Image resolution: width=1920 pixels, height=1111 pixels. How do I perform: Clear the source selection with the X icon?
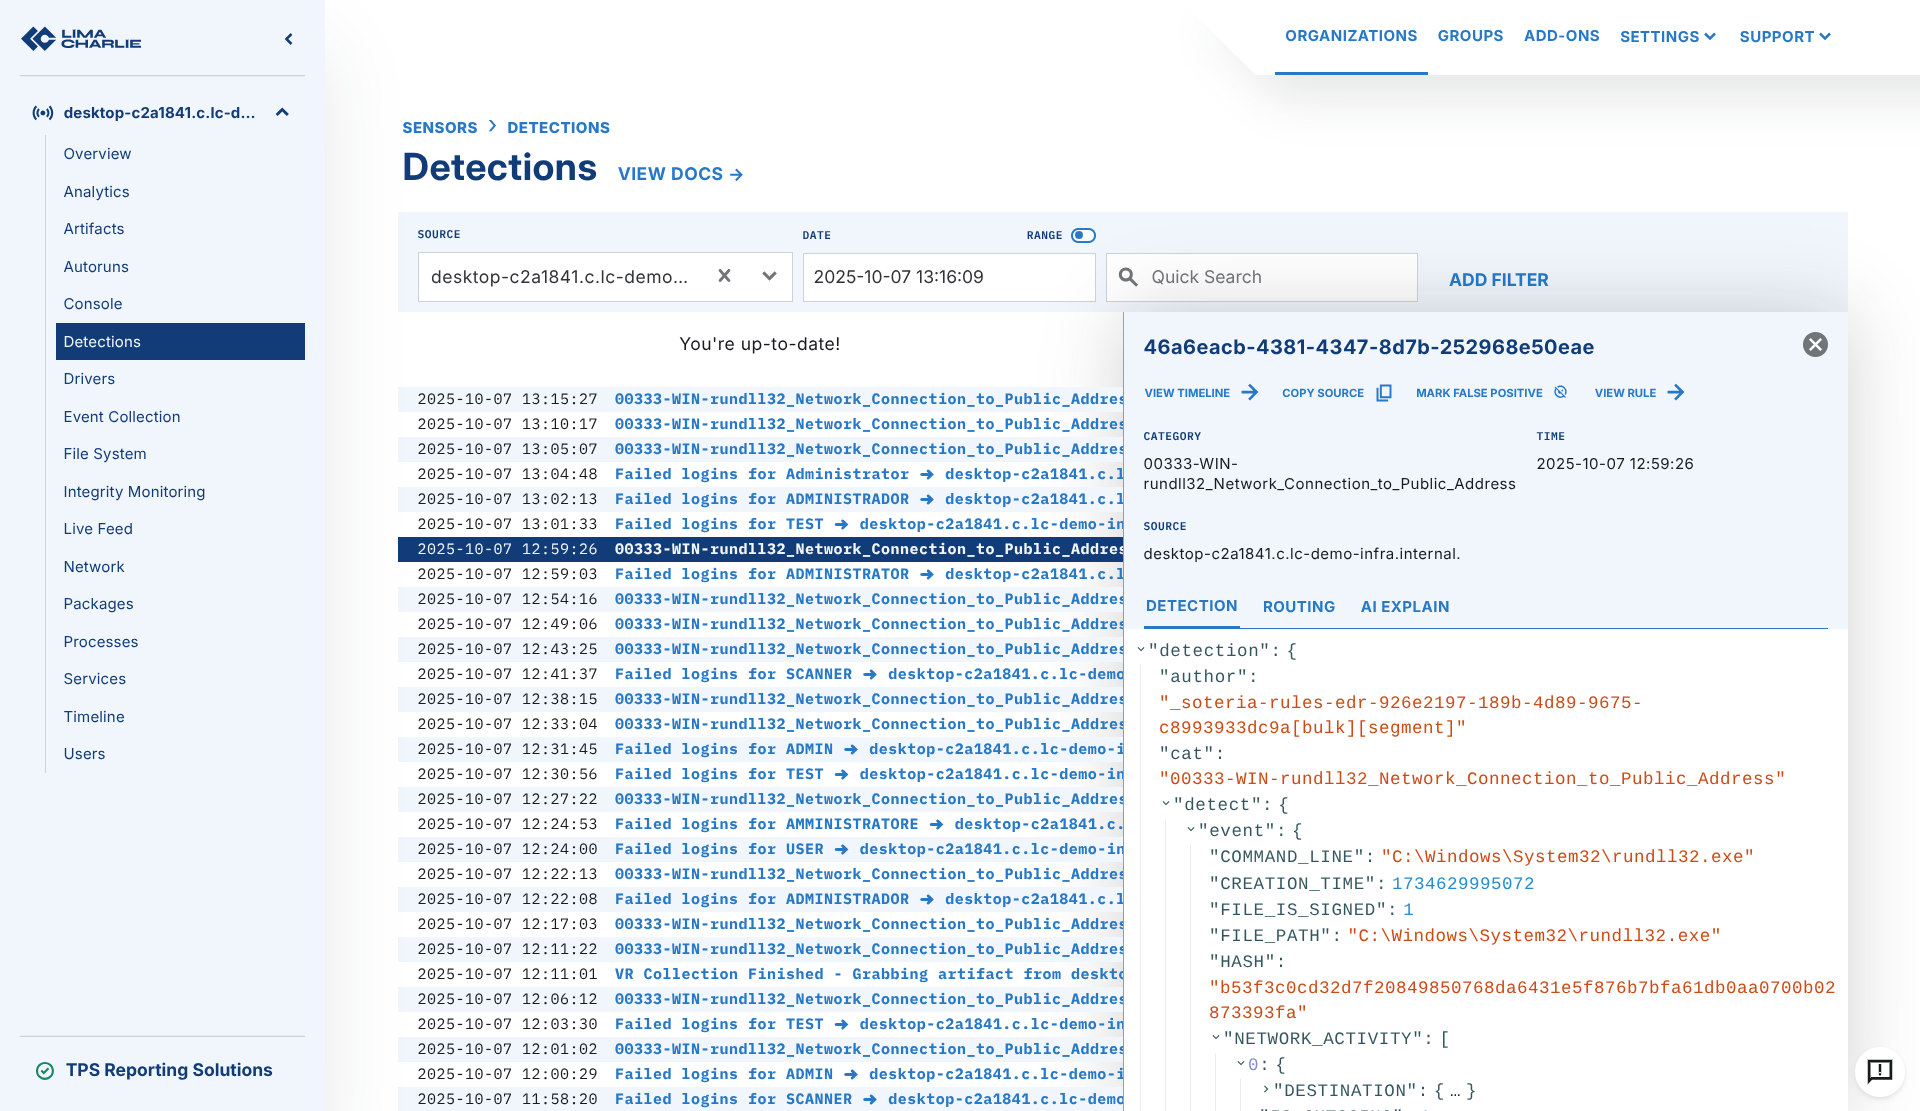pos(725,276)
